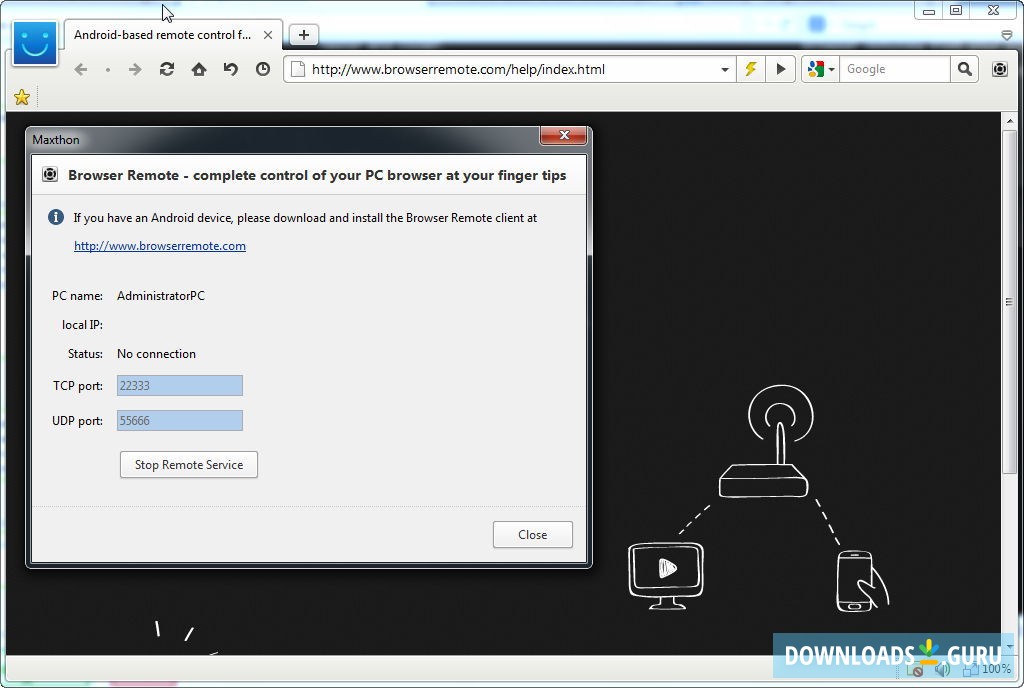
Task: Close the Android-based remote control tab
Action: pos(268,35)
